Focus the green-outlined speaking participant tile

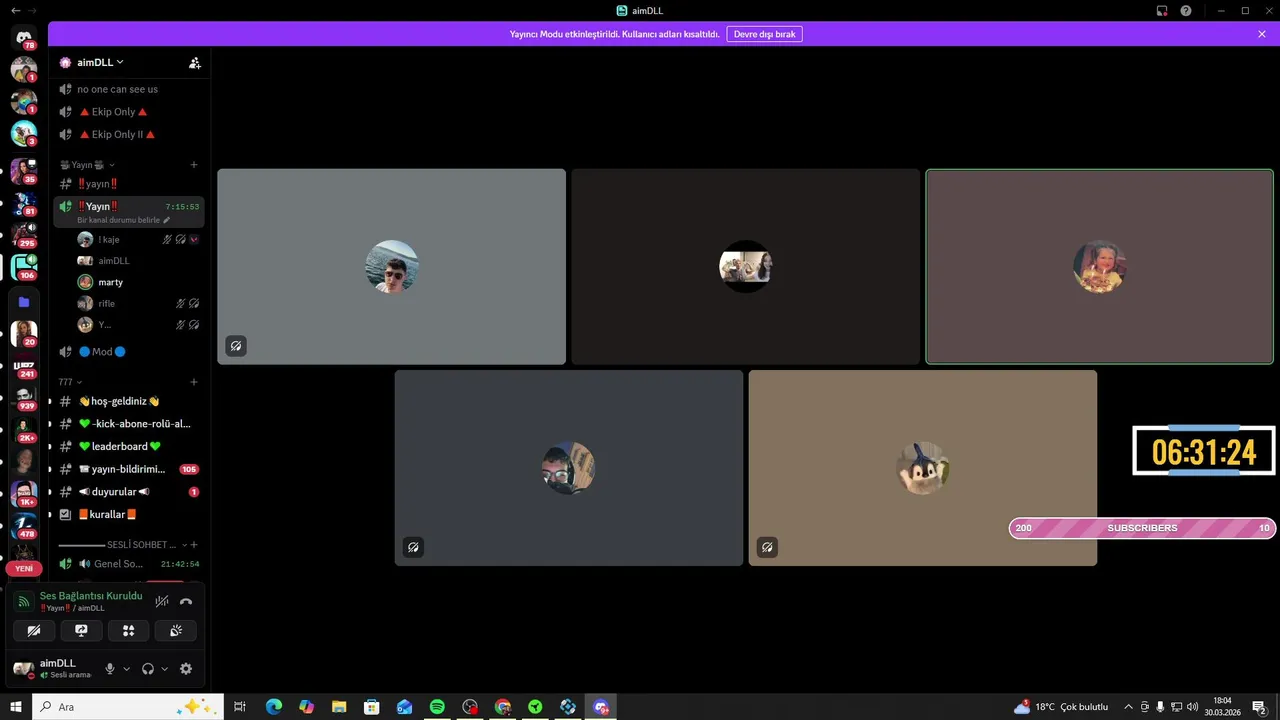pyautogui.click(x=1100, y=267)
